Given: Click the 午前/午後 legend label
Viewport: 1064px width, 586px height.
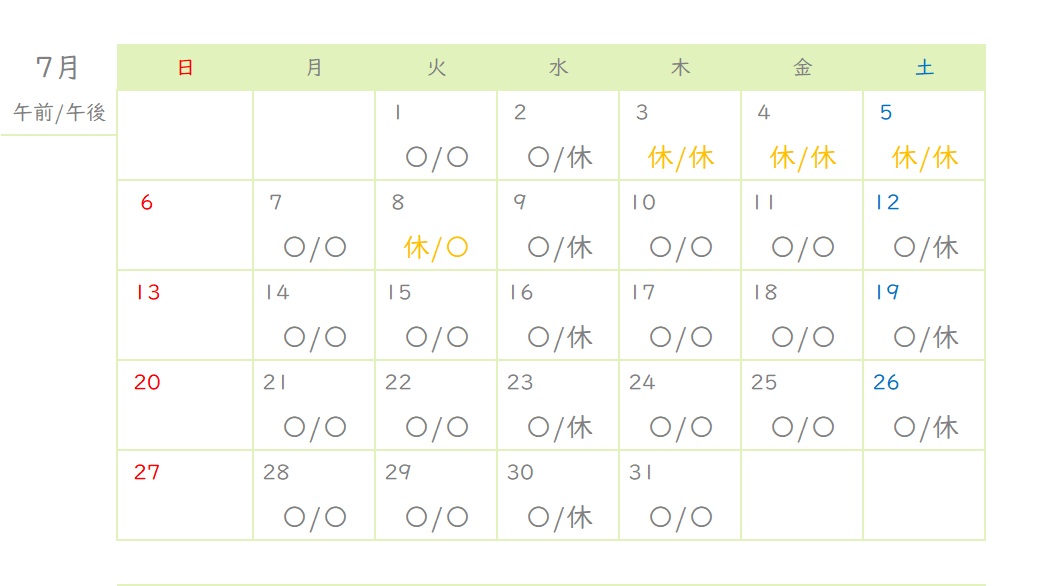Looking at the screenshot, I should tap(60, 113).
